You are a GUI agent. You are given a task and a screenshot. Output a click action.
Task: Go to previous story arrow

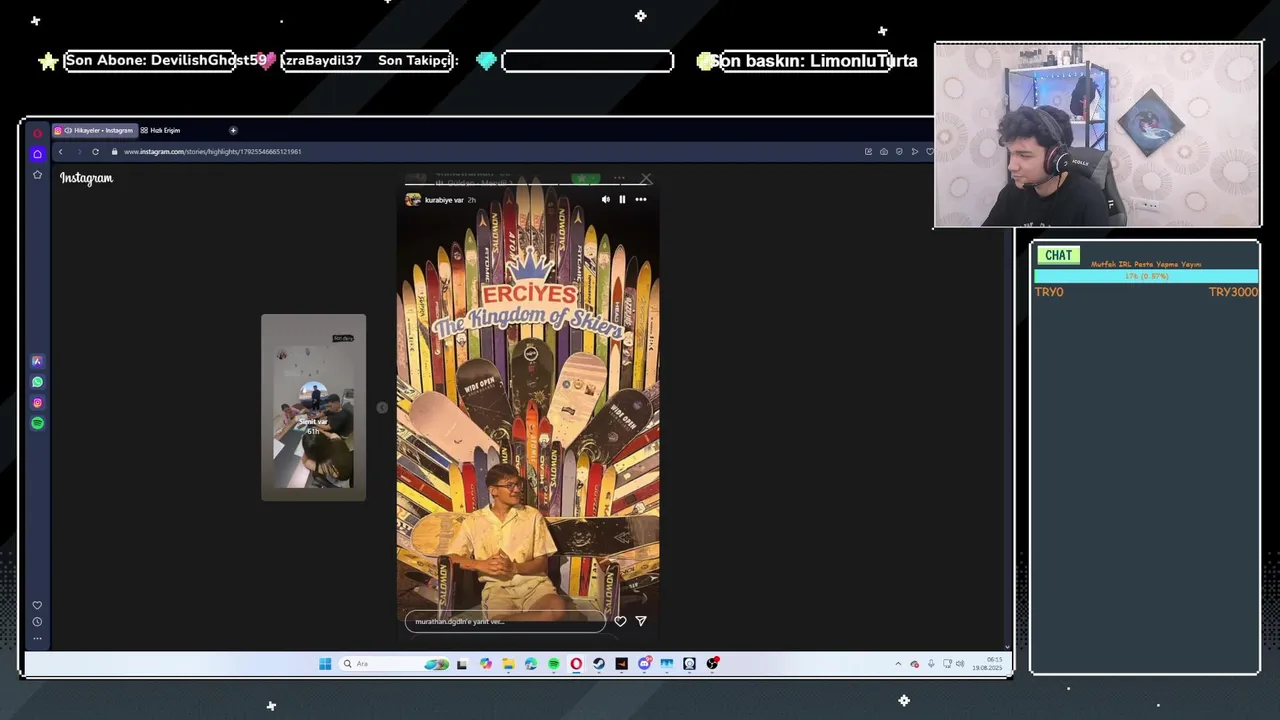coord(382,407)
